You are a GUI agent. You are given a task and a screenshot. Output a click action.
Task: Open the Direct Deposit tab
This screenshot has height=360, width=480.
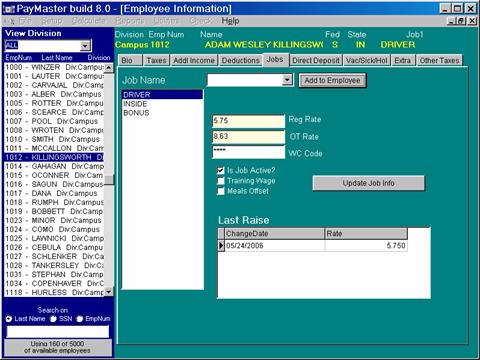pyautogui.click(x=316, y=60)
